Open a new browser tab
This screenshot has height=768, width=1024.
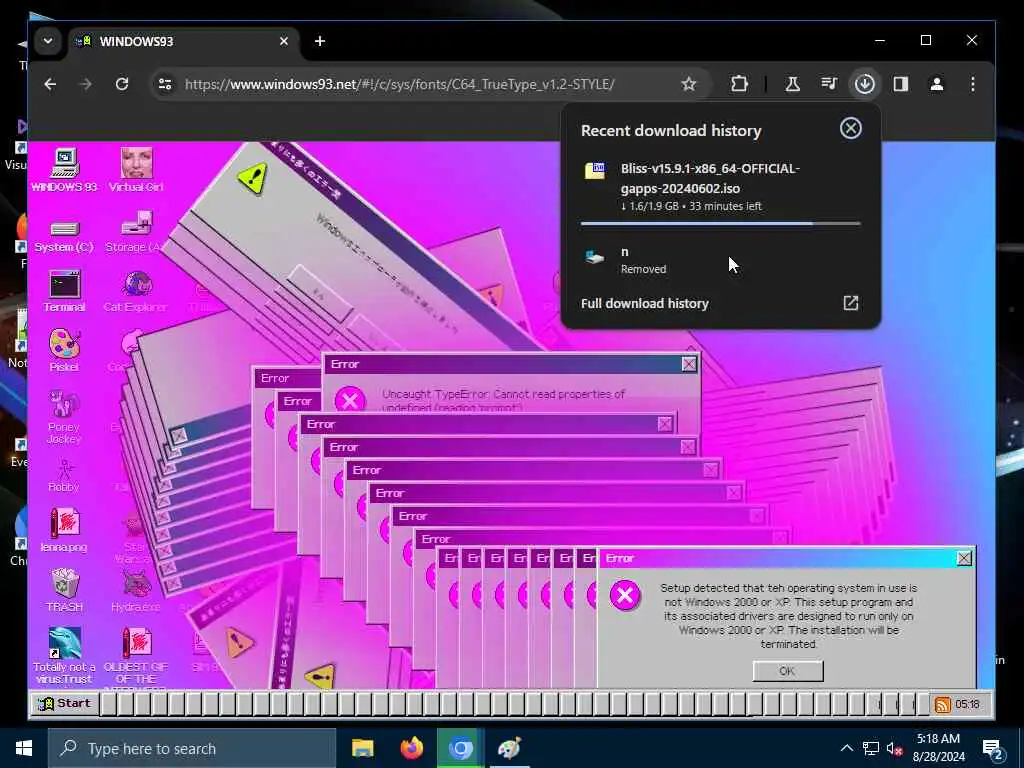[x=319, y=41]
